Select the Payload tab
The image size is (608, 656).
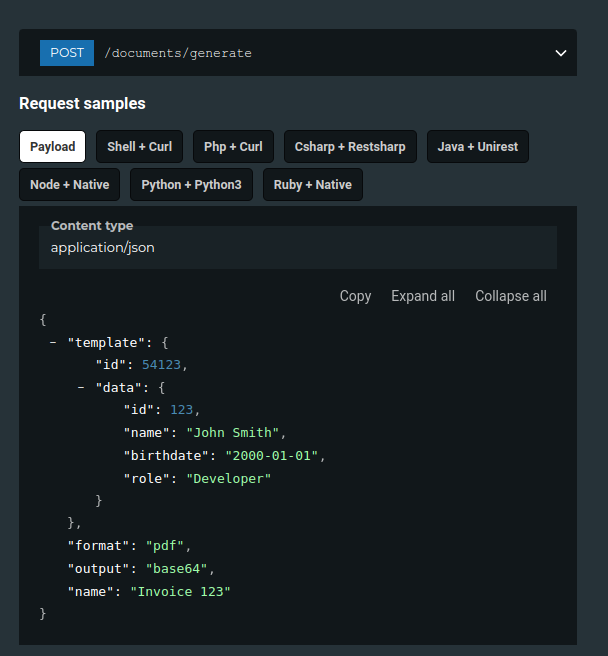tap(52, 147)
